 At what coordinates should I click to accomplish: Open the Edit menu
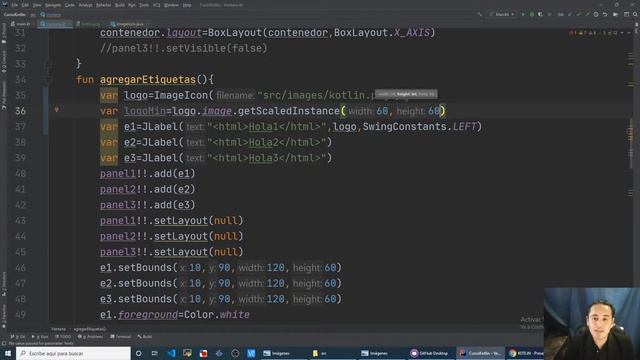[25, 5]
